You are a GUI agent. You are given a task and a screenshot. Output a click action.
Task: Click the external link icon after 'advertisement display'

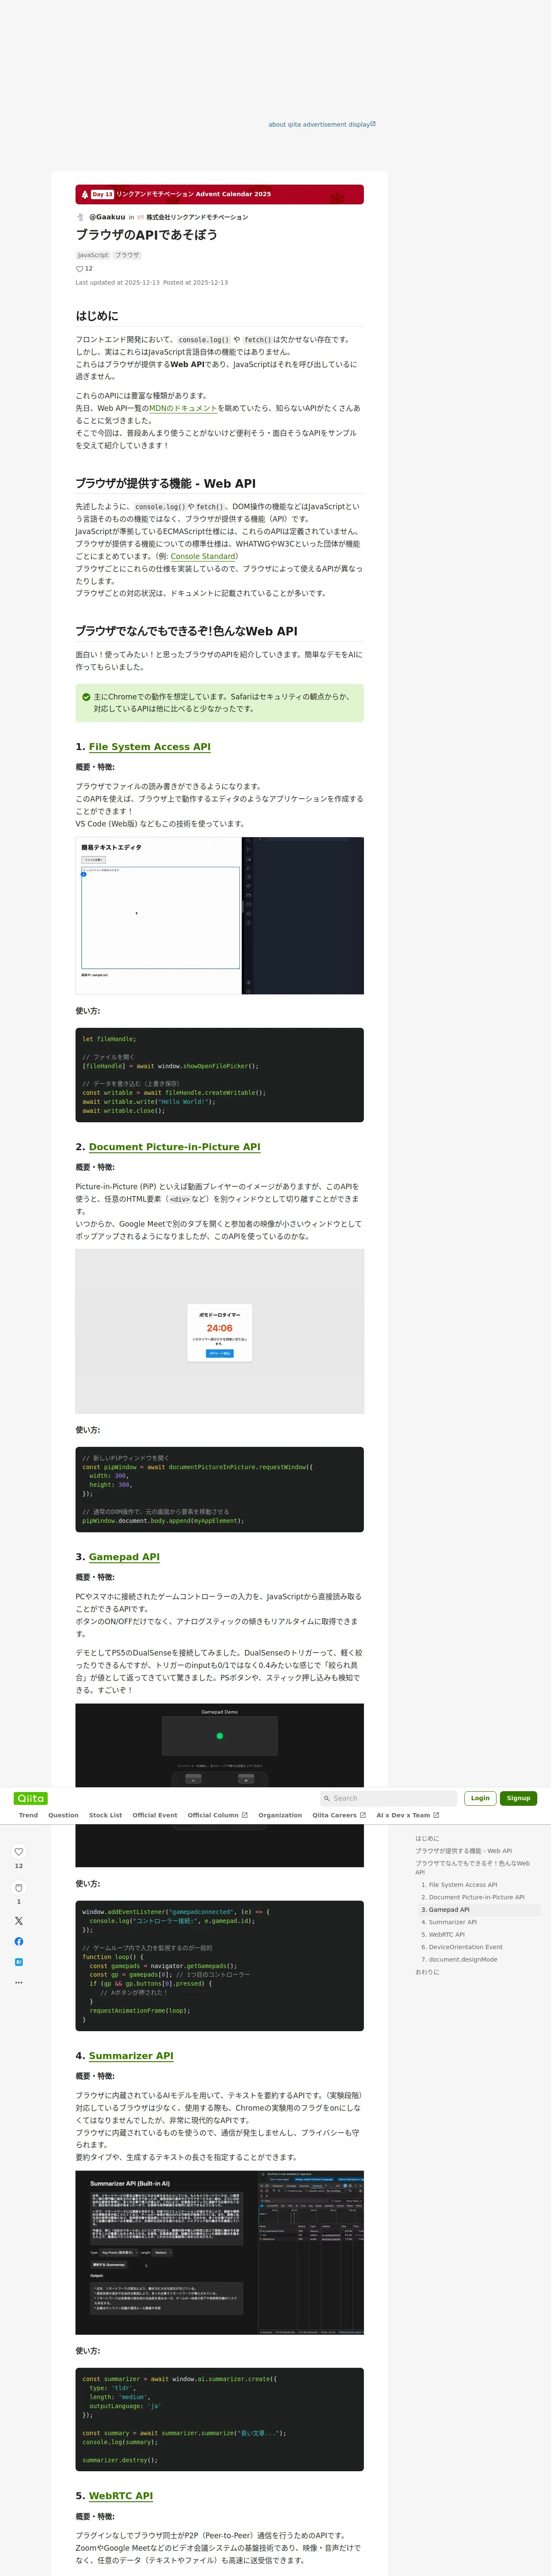[x=373, y=124]
